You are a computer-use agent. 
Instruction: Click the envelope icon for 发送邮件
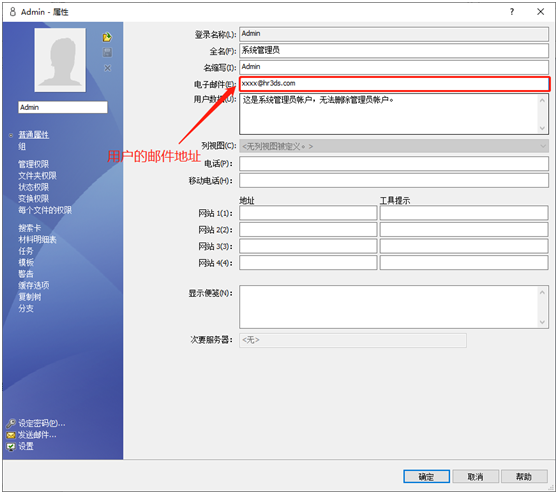[11, 435]
